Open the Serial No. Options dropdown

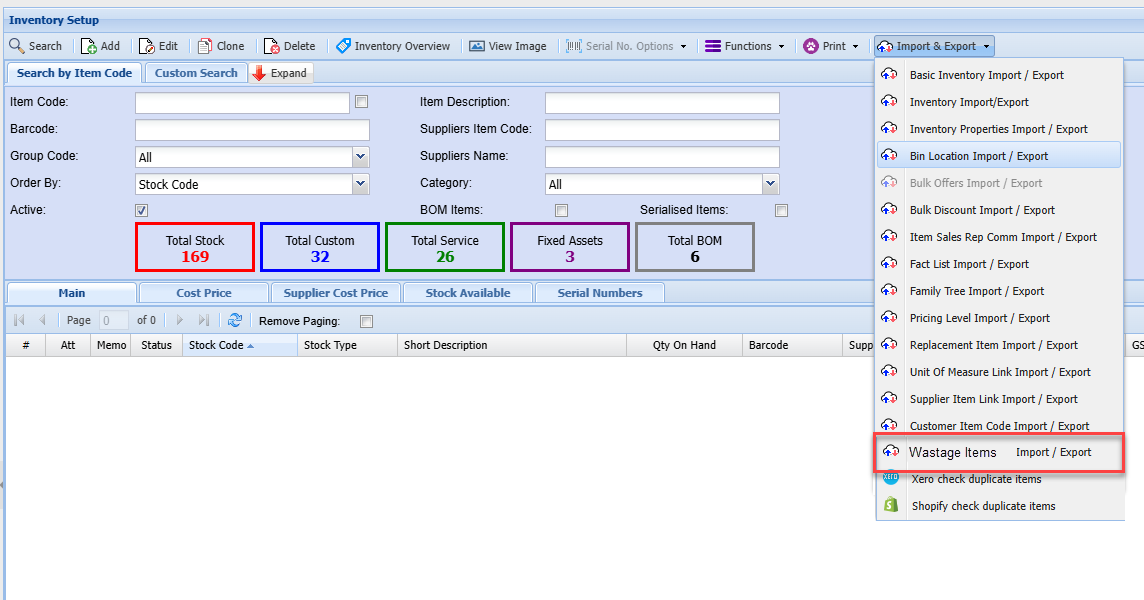(627, 46)
